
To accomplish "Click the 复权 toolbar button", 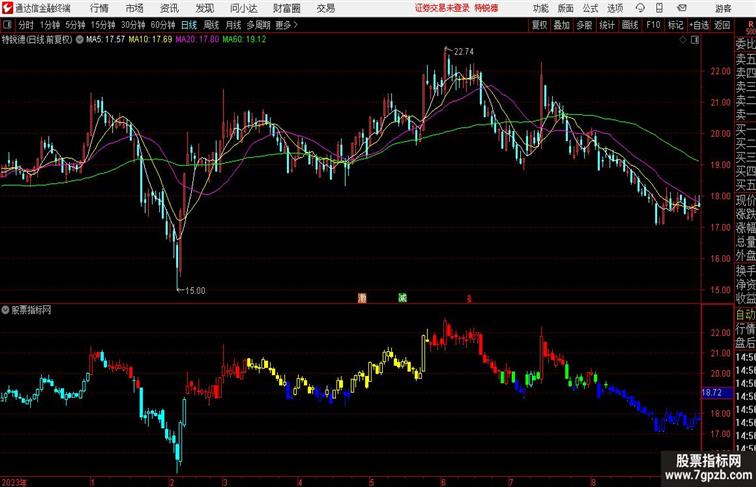I will tap(539, 25).
